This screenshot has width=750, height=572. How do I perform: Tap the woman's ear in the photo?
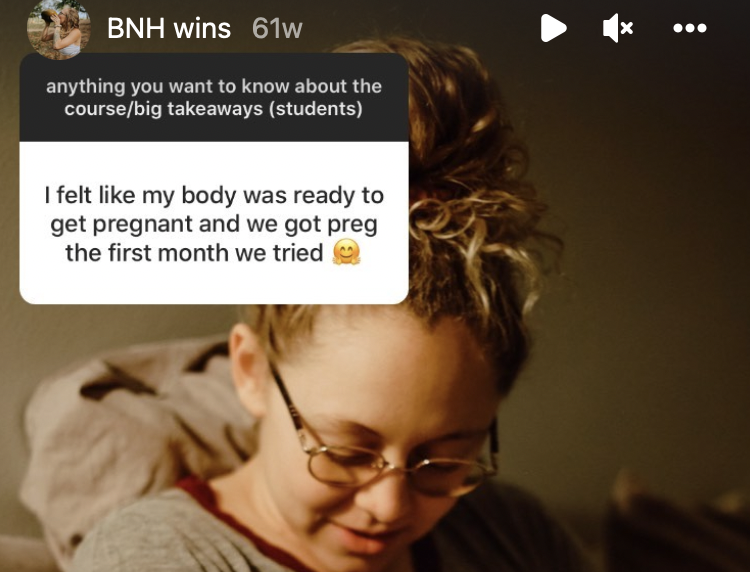click(x=248, y=368)
